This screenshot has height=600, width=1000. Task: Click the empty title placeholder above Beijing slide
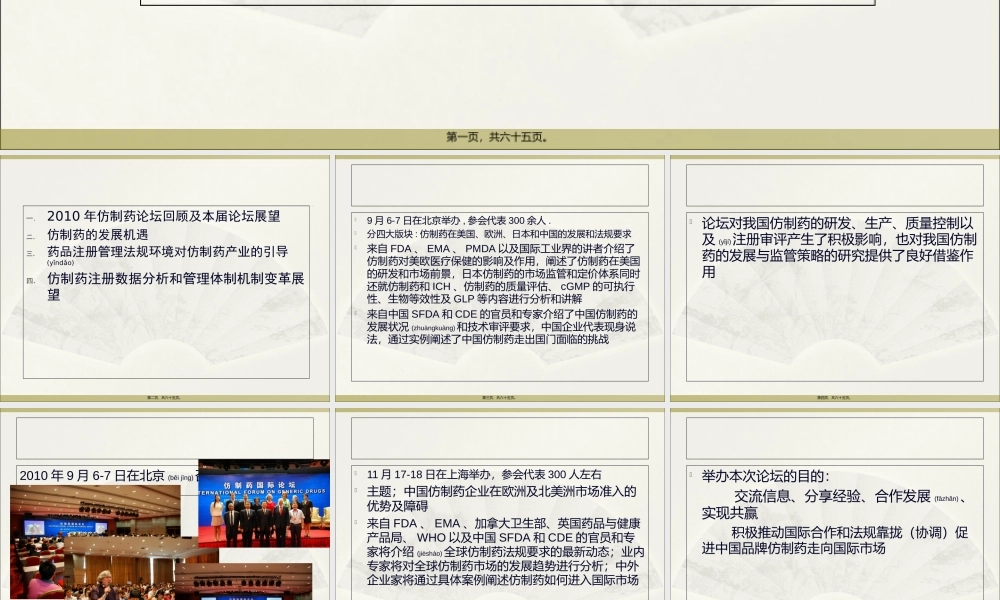point(163,437)
